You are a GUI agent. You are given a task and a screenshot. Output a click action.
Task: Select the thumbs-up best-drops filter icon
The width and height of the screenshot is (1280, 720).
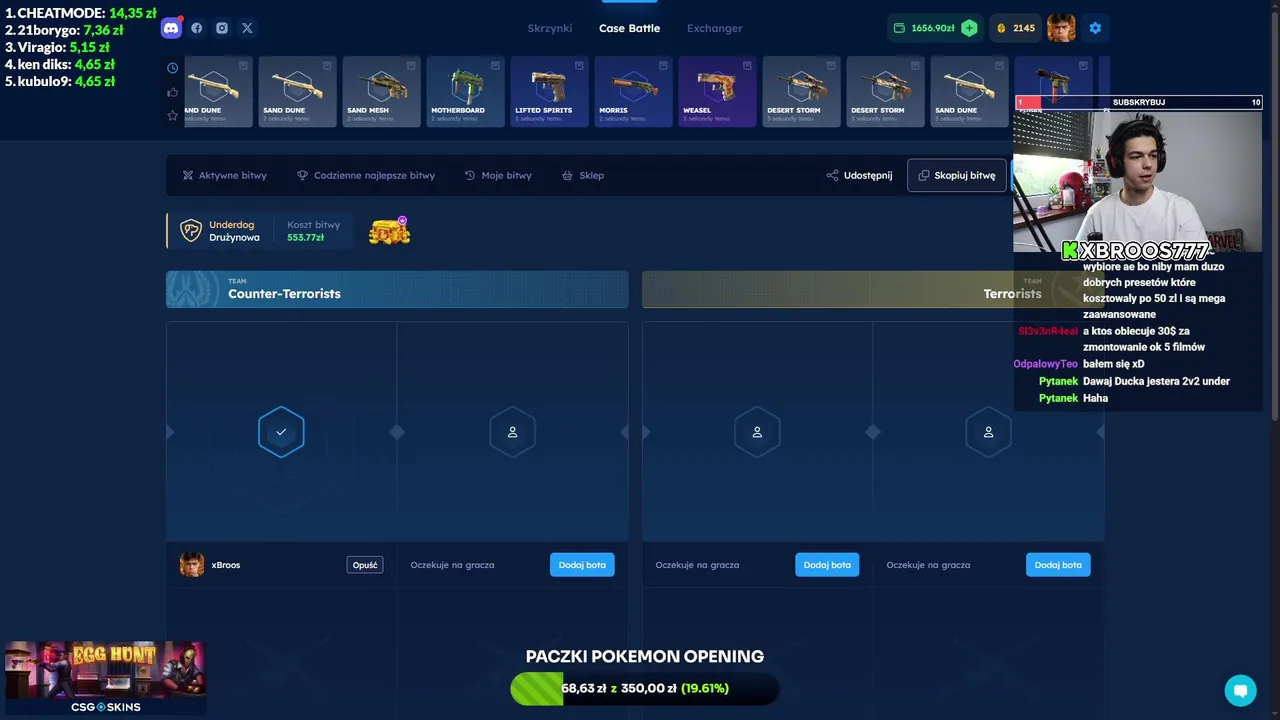[x=172, y=92]
